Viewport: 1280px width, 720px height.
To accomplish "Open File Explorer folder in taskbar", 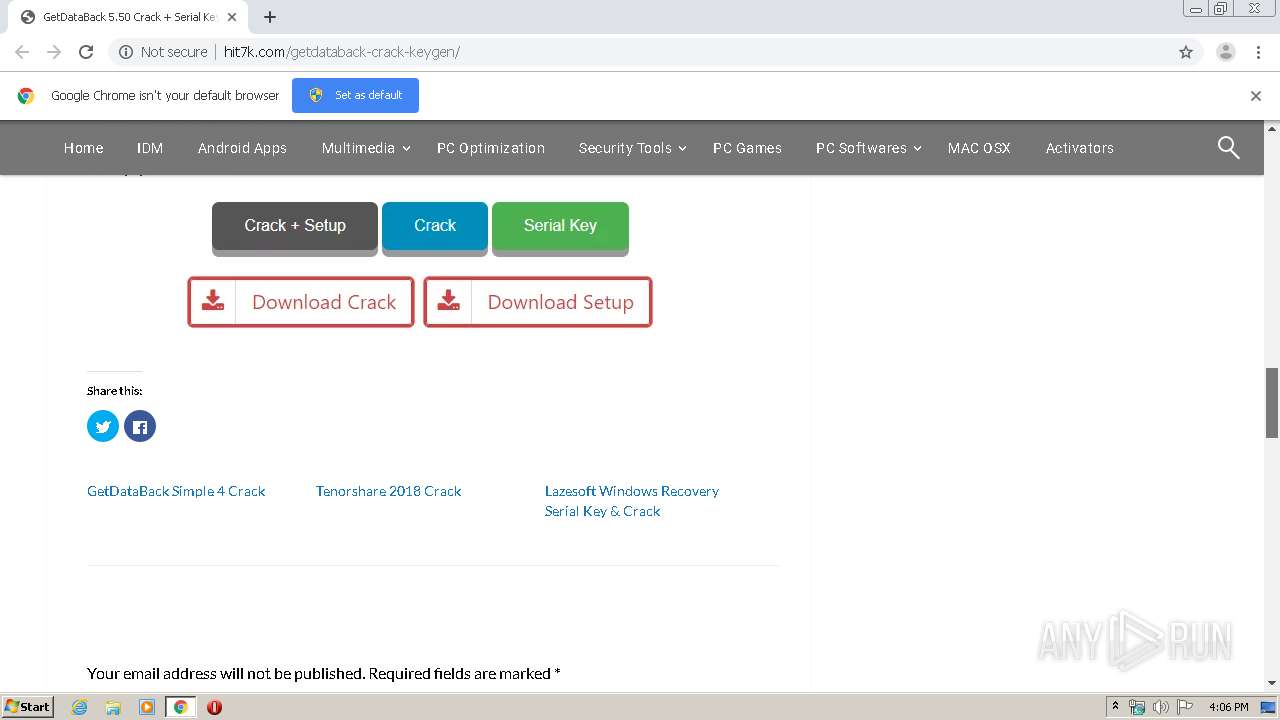I will point(113,707).
